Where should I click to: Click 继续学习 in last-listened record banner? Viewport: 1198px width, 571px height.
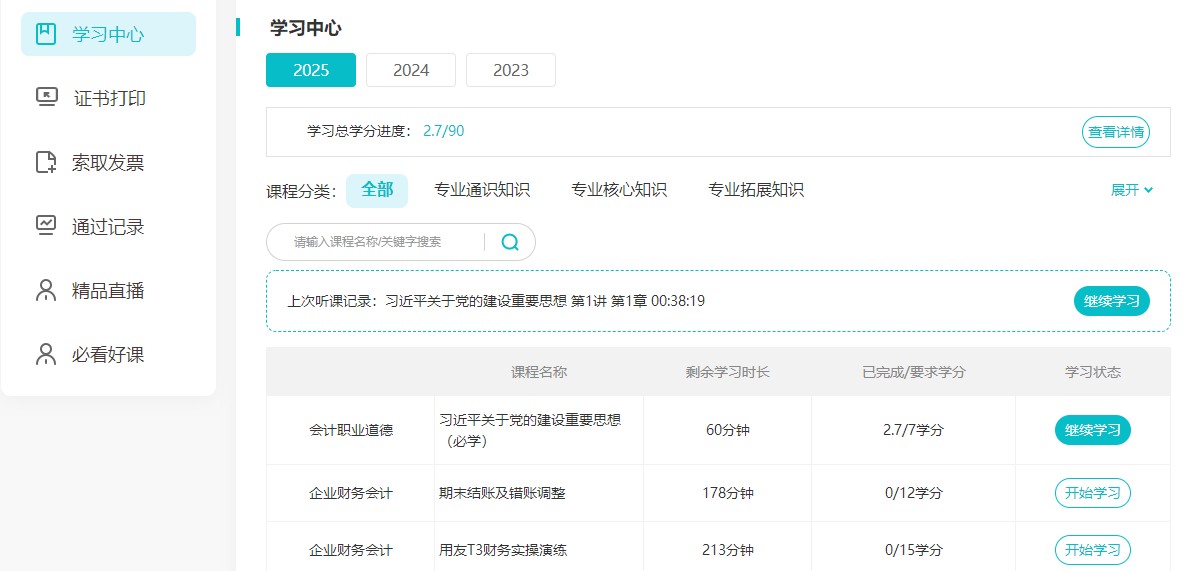pyautogui.click(x=1111, y=301)
